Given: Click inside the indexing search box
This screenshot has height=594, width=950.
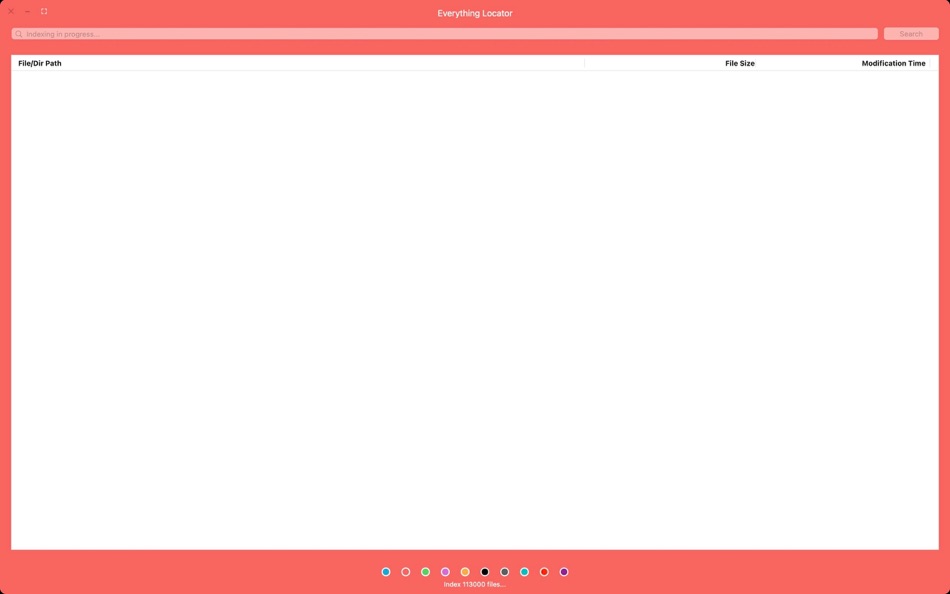Looking at the screenshot, I should coord(400,33).
